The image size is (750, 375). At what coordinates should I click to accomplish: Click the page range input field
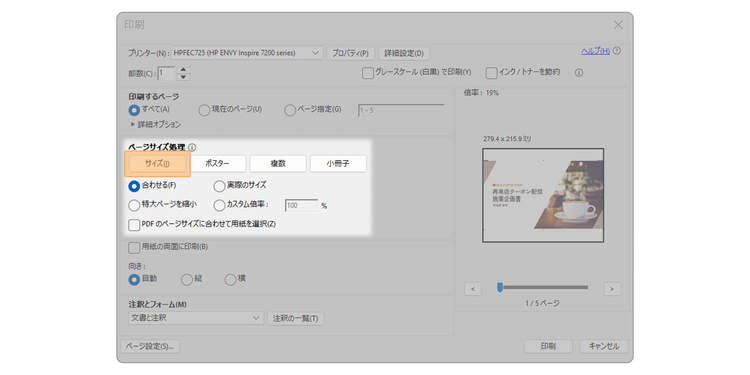(x=401, y=110)
